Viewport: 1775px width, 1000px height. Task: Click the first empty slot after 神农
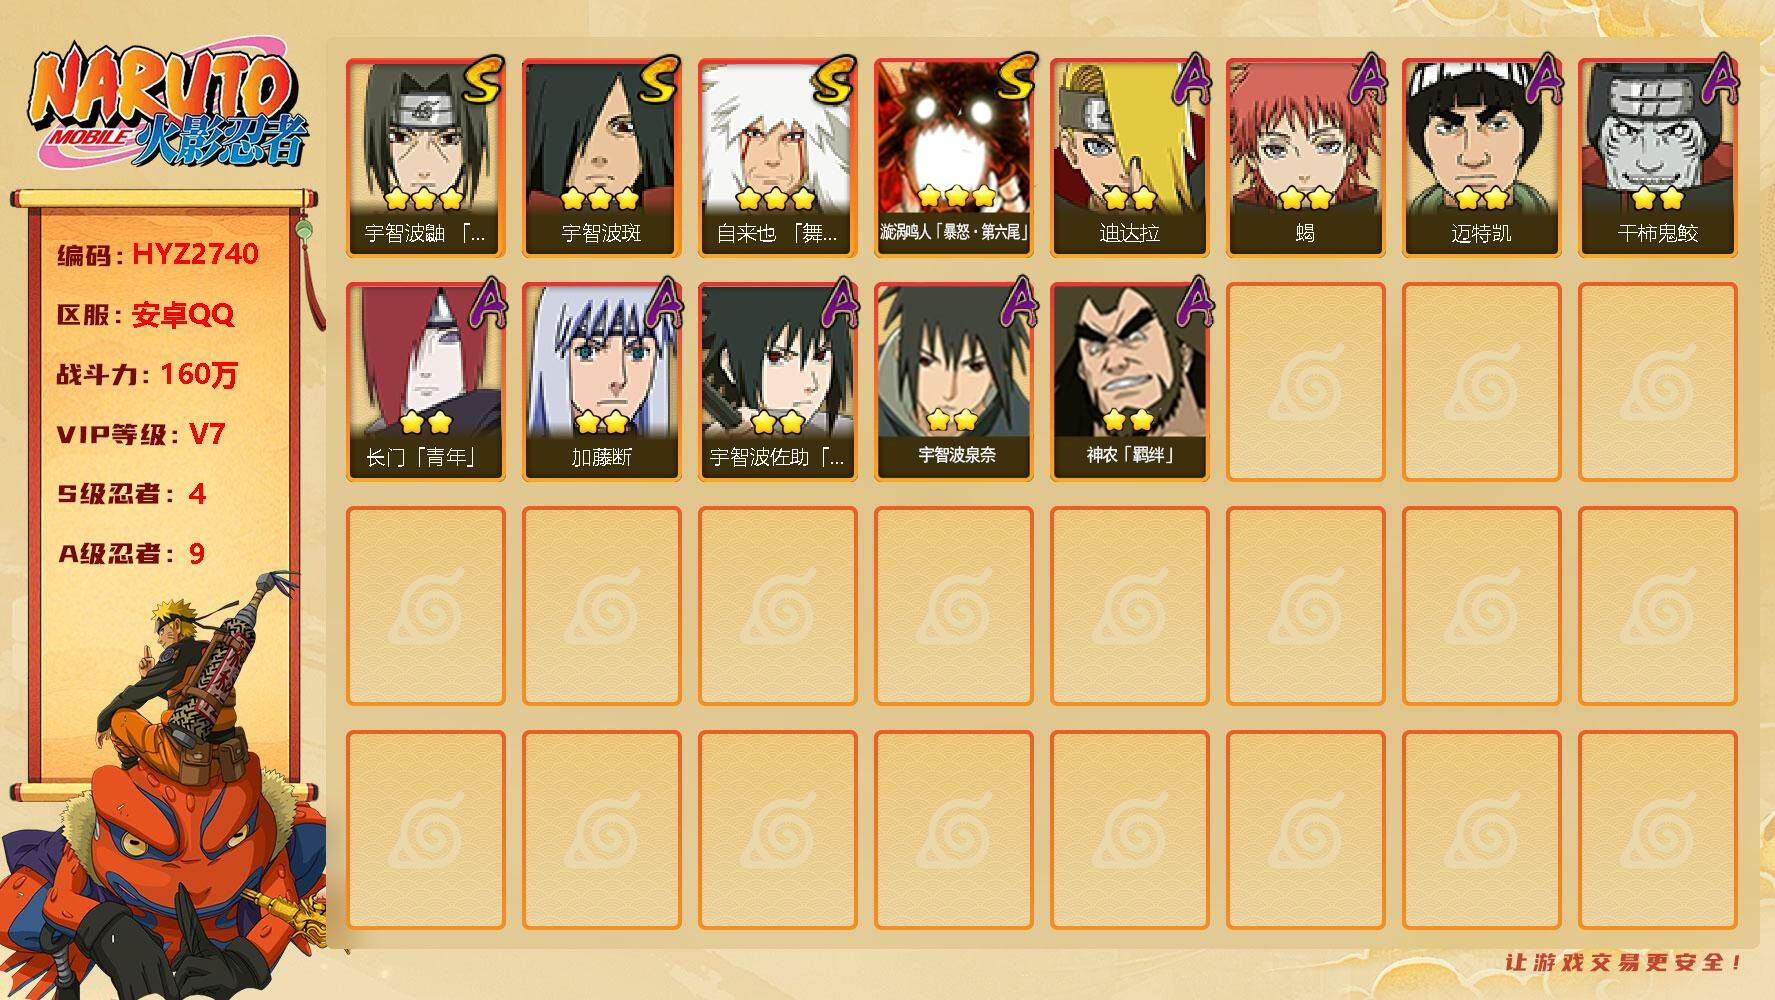[x=1306, y=382]
